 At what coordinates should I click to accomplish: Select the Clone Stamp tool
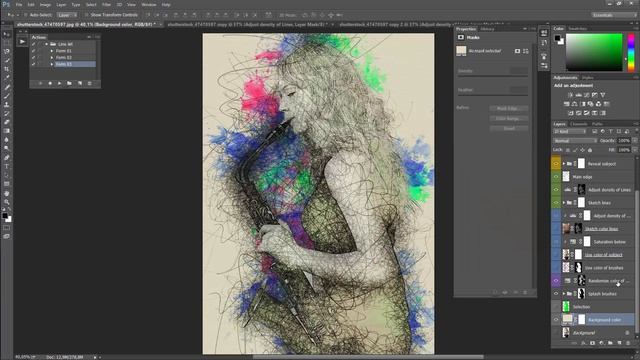click(7, 104)
